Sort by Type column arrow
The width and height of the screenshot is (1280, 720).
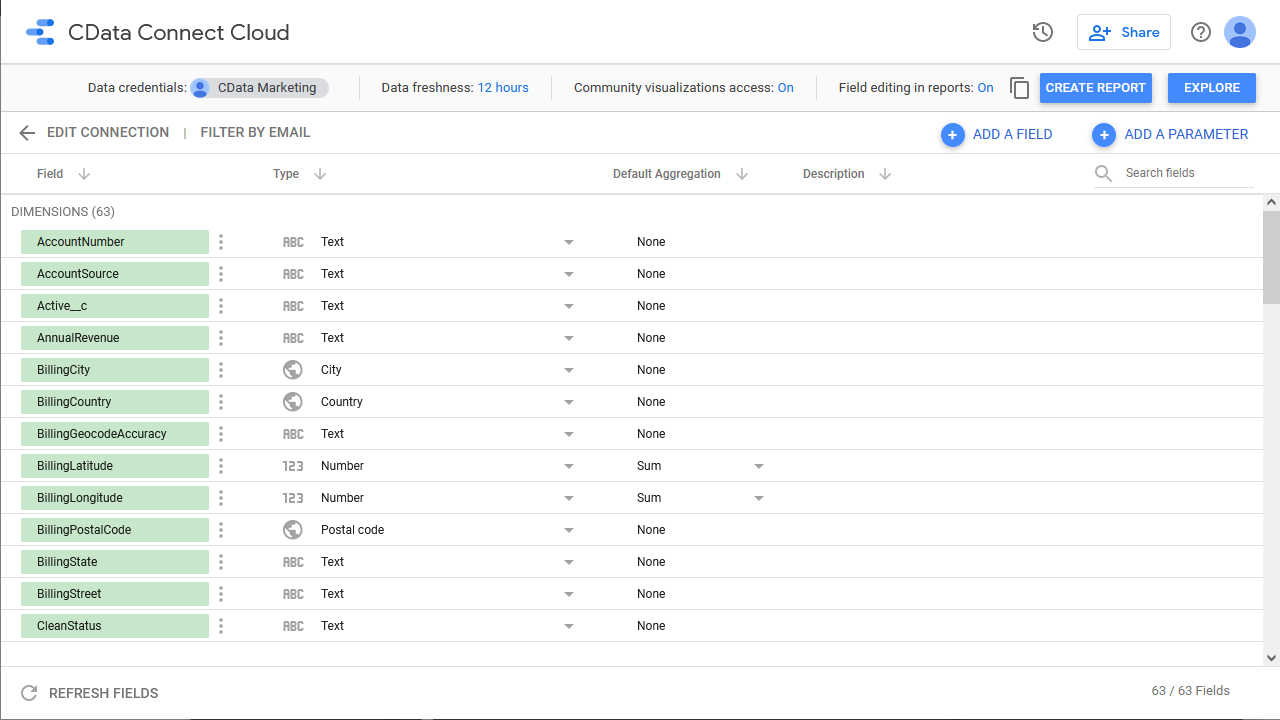[320, 174]
